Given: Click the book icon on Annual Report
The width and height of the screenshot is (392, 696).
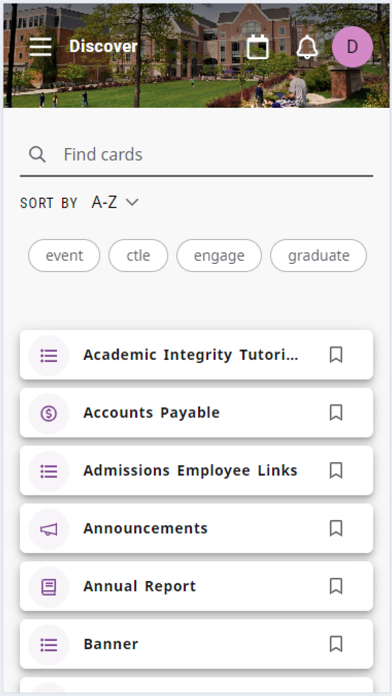Looking at the screenshot, I should pyautogui.click(x=49, y=587).
